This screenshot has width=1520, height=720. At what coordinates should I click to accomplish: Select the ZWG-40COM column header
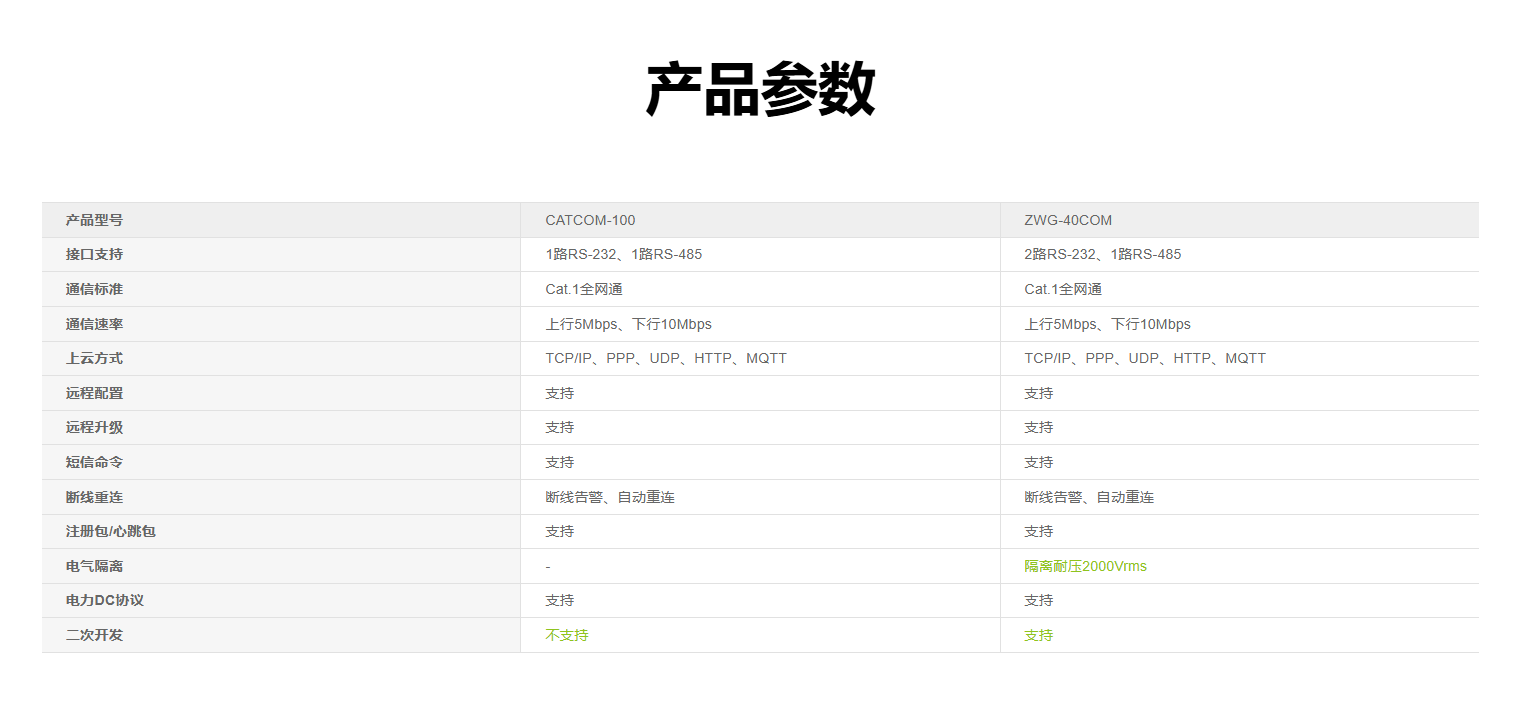pos(1068,220)
